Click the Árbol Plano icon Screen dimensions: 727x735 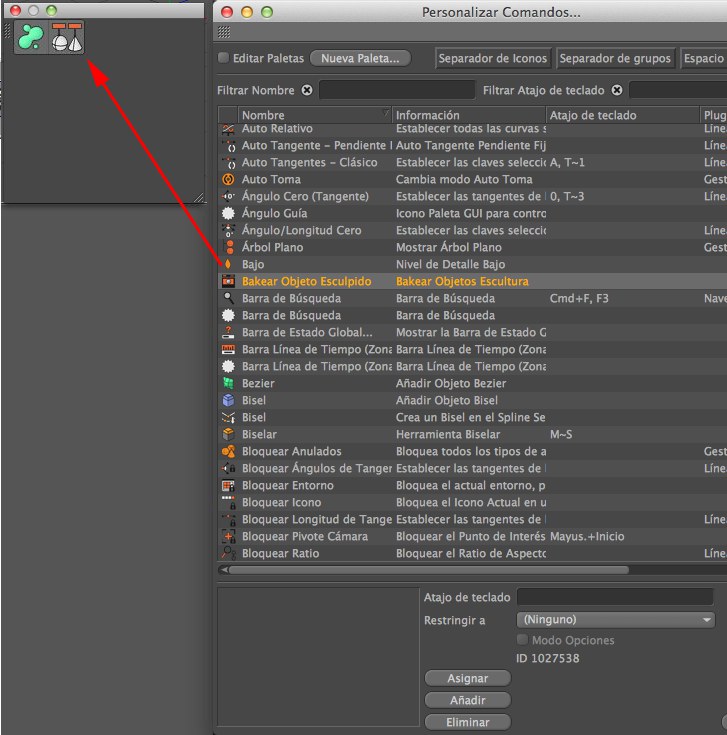(x=228, y=247)
